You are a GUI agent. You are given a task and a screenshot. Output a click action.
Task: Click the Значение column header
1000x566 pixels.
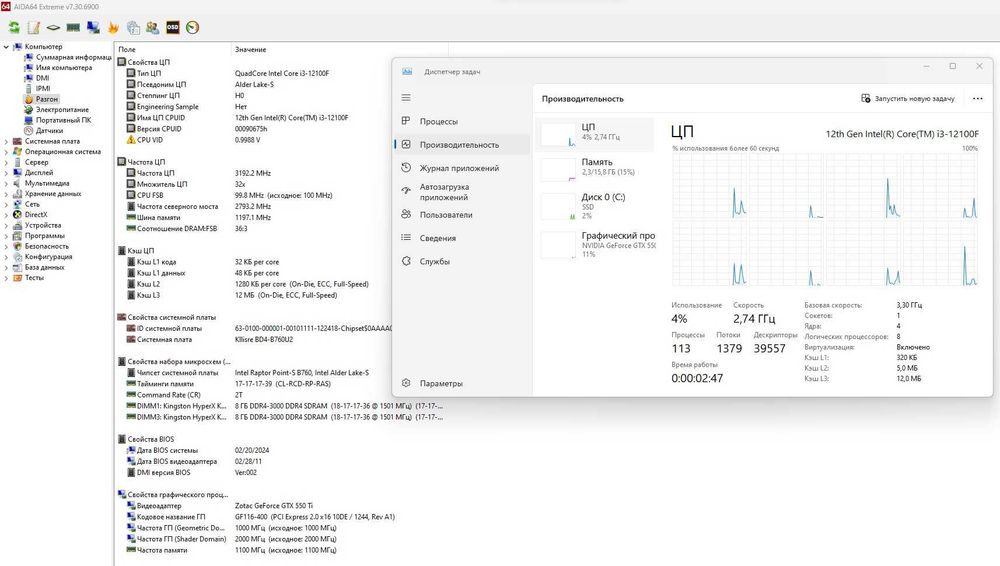pos(339,49)
